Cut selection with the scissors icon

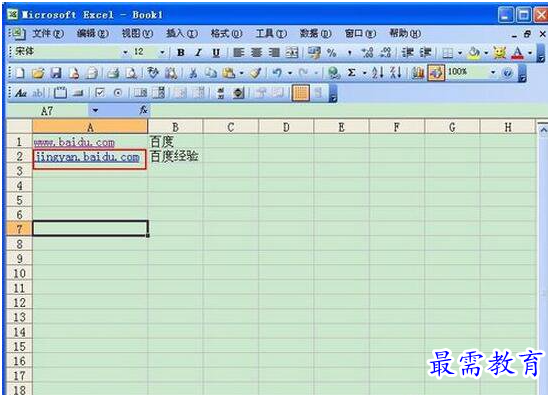(193, 73)
